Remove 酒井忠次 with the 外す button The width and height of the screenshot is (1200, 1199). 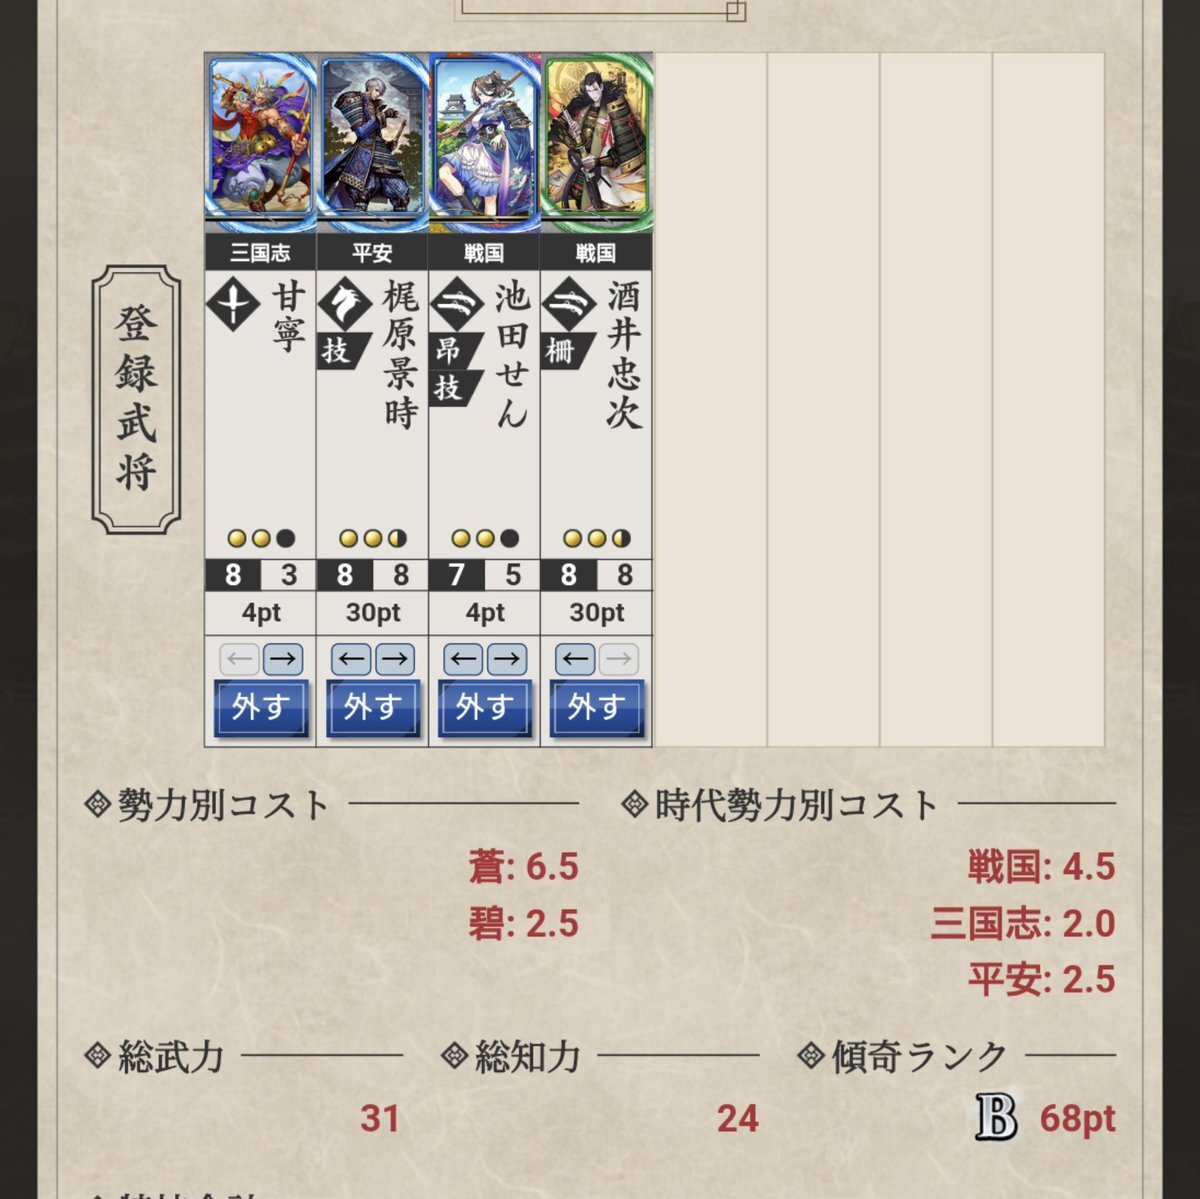tap(596, 708)
